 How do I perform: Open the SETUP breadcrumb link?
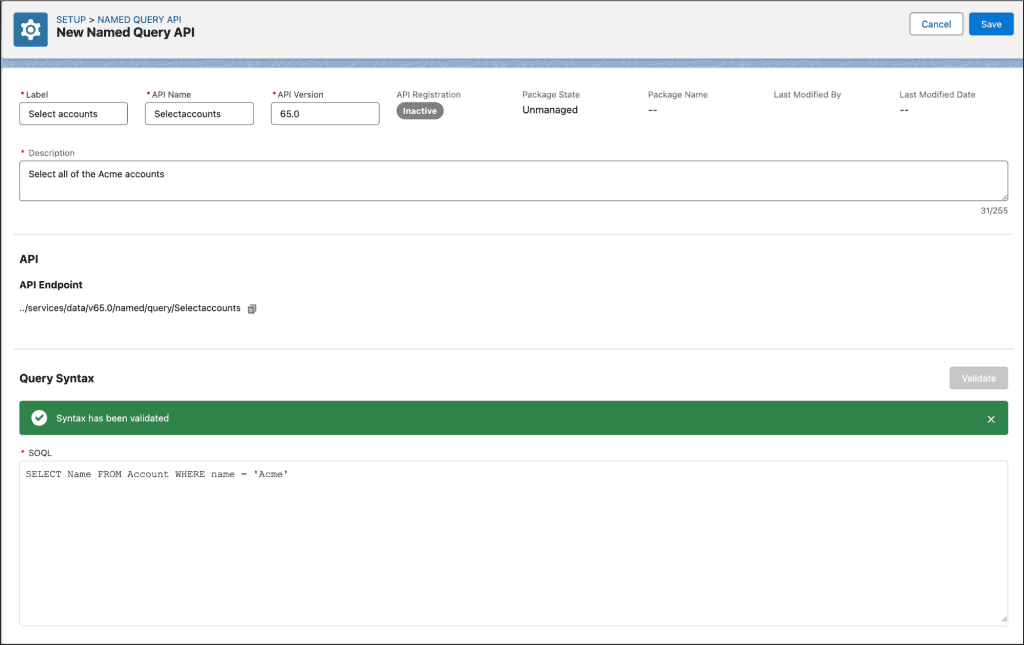(69, 18)
